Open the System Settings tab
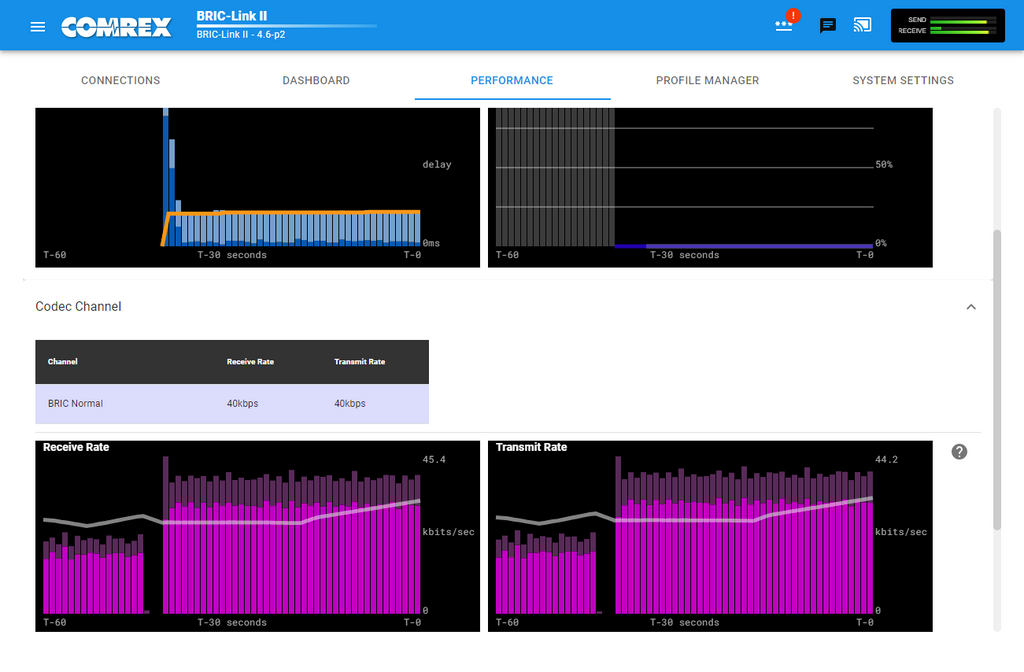 click(903, 80)
